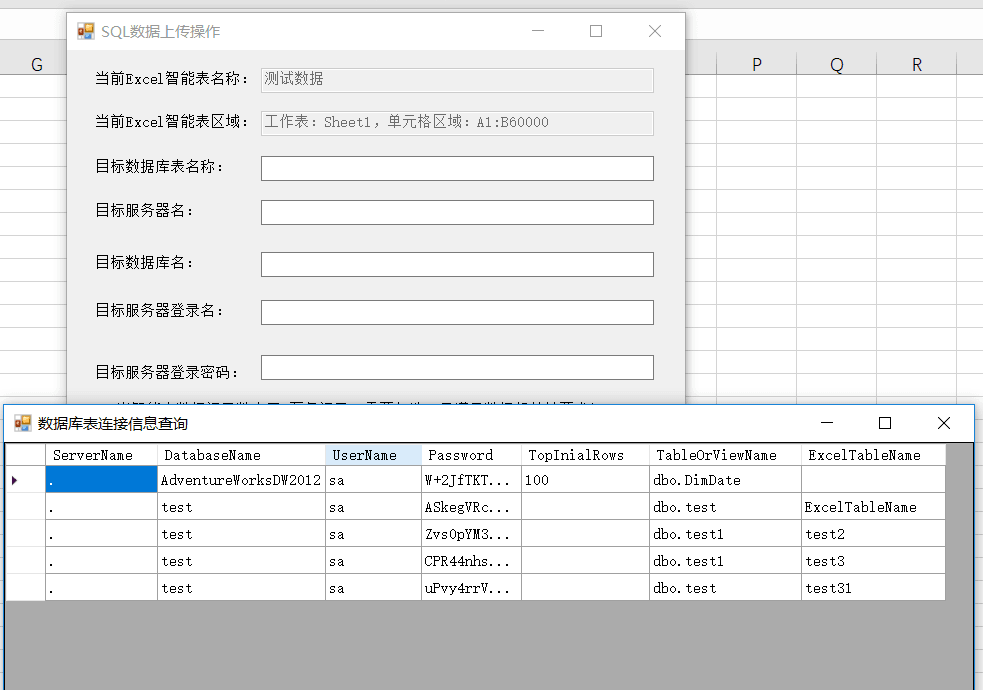Select the test3 ExcelTableName cell
This screenshot has width=983, height=690.
873,561
